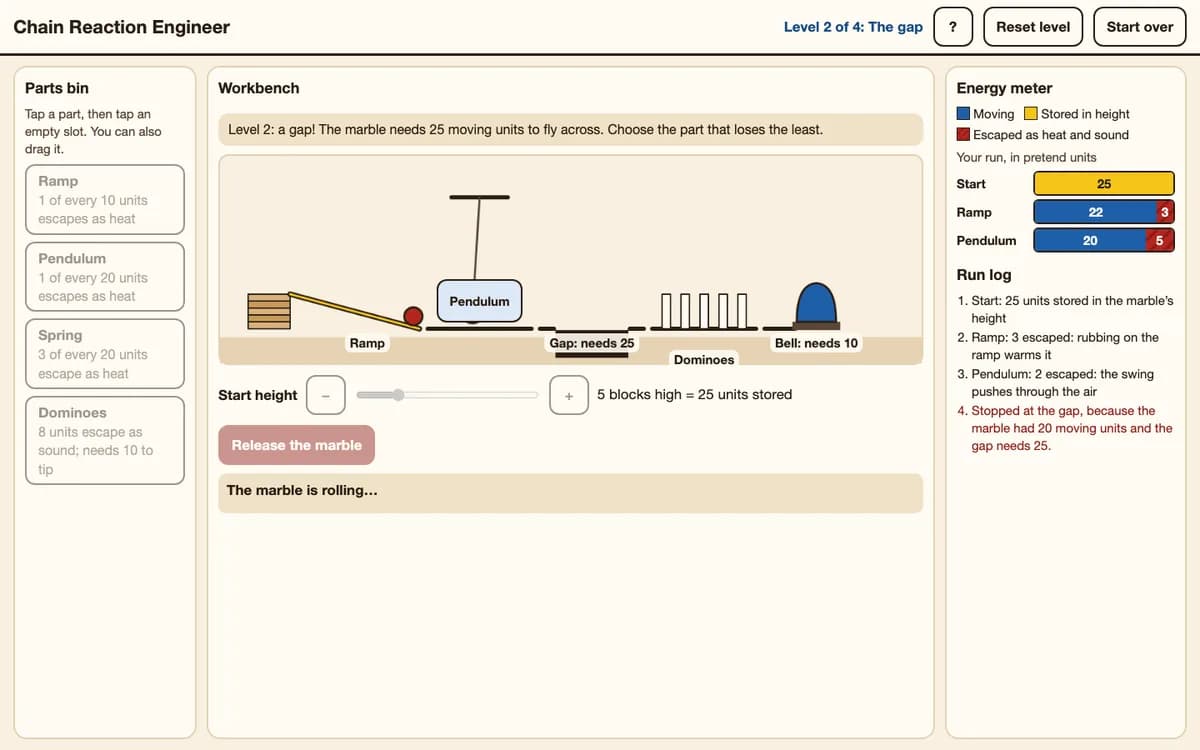Click 'Level 2 of 4: The gap' text
This screenshot has height=750, width=1200.
click(x=853, y=27)
